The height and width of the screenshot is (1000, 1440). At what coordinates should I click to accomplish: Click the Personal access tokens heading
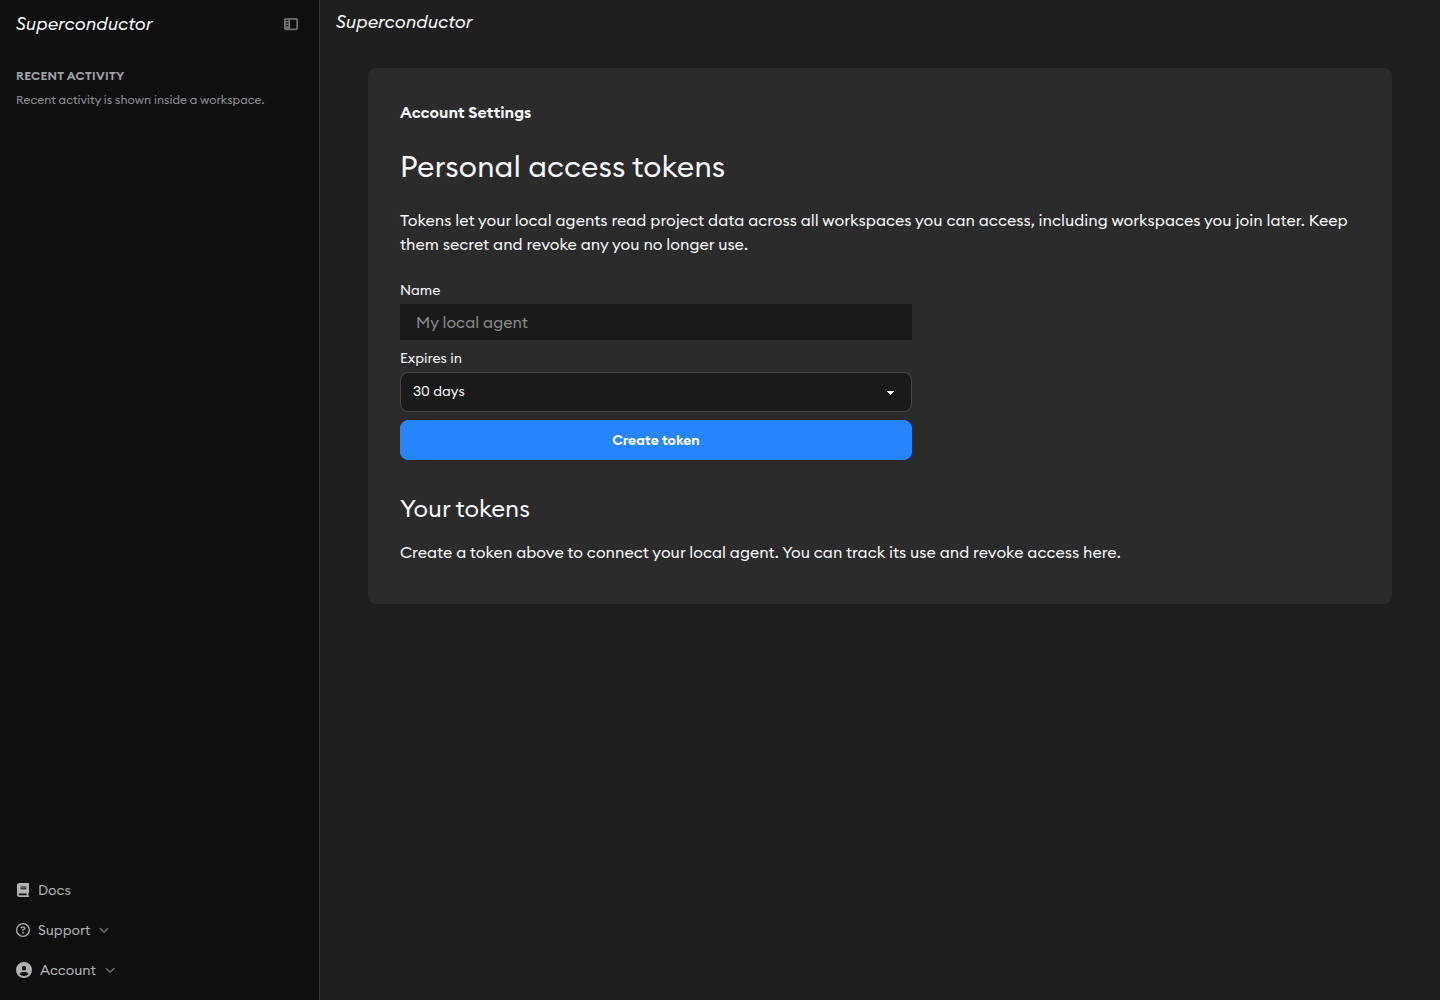pos(562,167)
